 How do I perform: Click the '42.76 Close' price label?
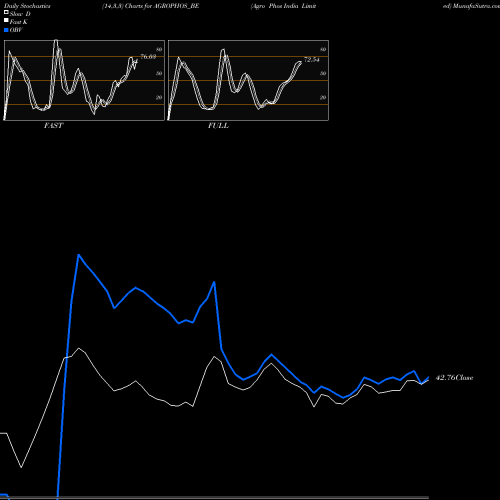coord(454,378)
